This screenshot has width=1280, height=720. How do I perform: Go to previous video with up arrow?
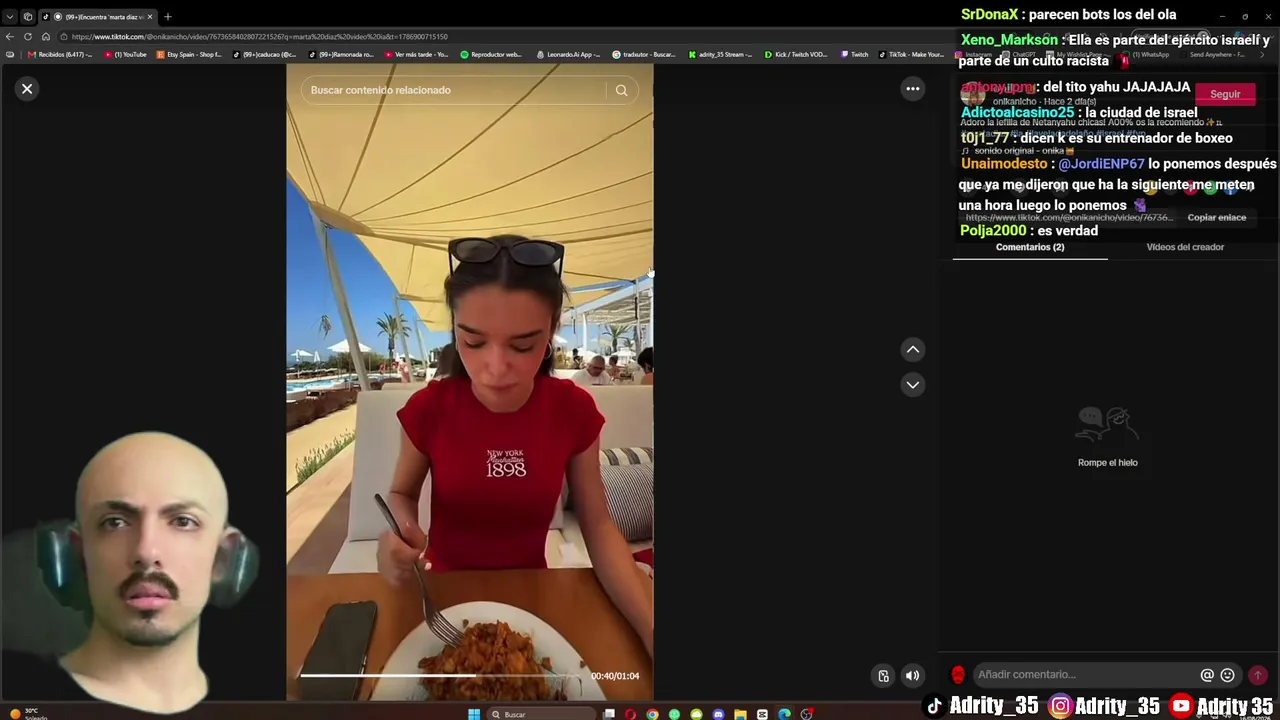(912, 350)
